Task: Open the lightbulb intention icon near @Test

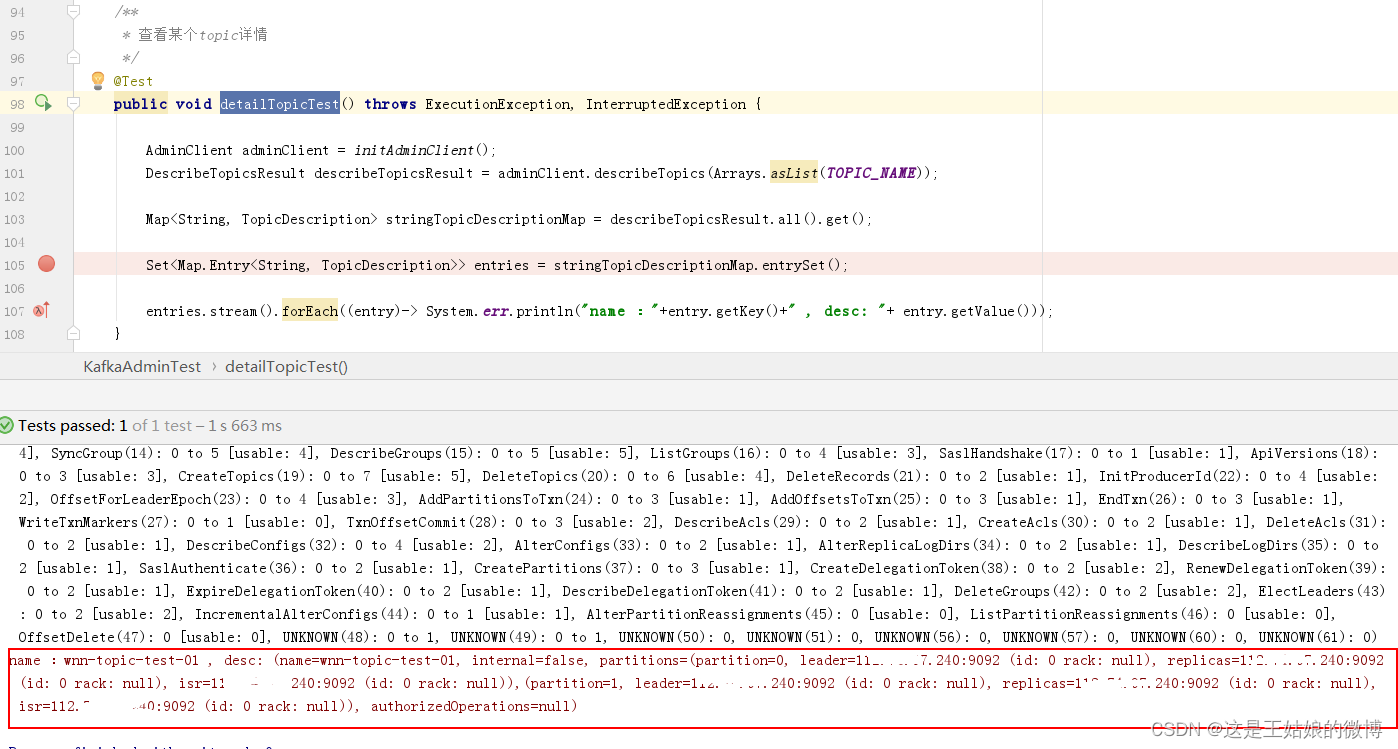Action: [x=97, y=80]
